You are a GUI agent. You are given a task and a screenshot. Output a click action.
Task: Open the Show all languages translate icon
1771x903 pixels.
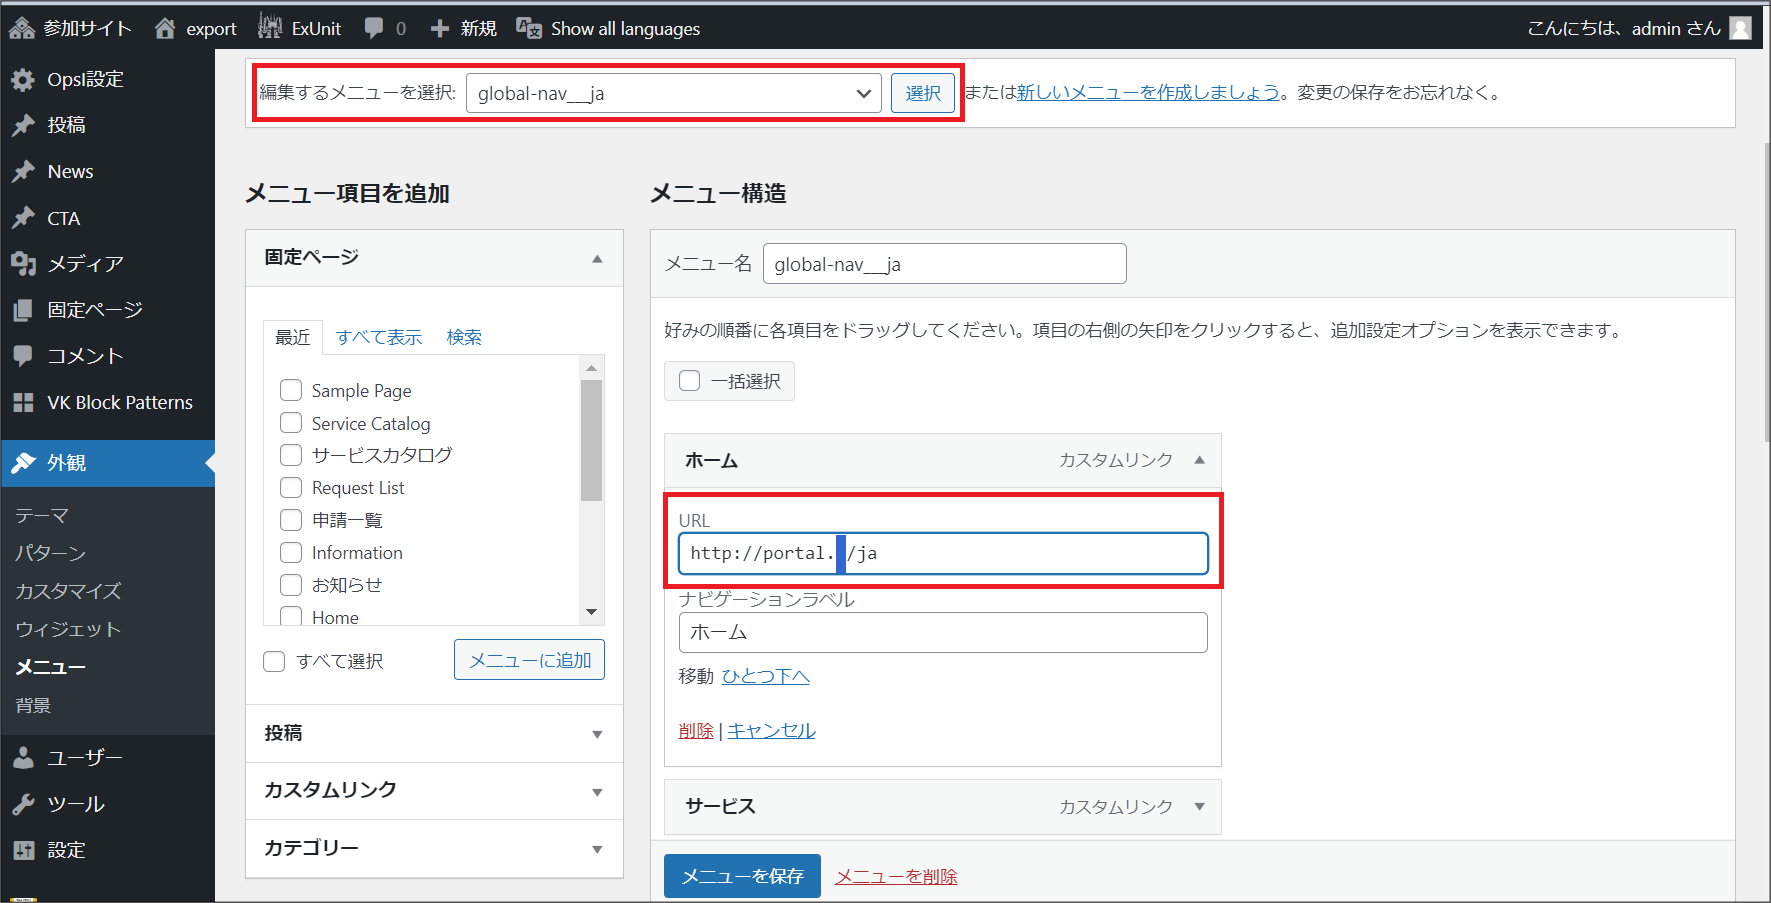click(x=529, y=28)
